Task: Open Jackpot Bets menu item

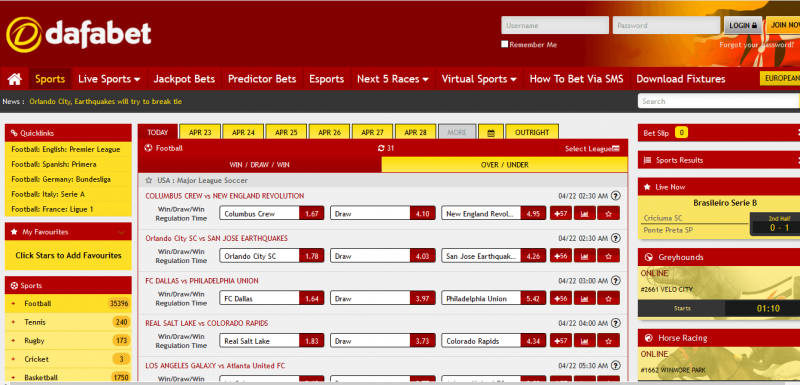Action: pos(184,79)
